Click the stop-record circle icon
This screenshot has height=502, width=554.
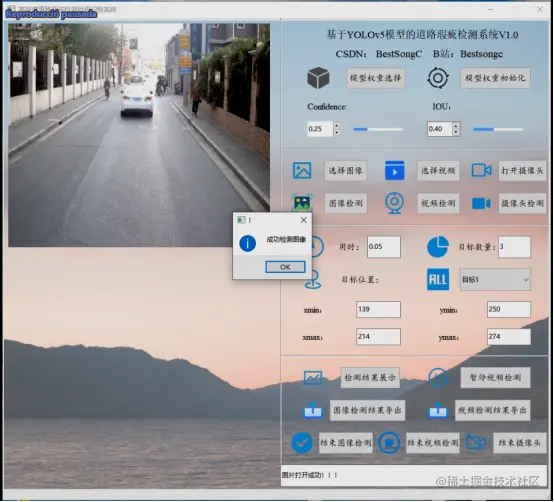pos(389,443)
